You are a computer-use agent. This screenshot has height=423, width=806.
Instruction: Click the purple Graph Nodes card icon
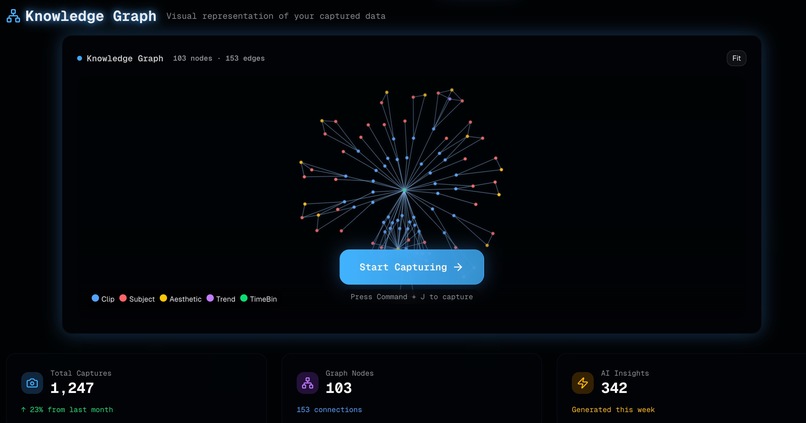pos(307,383)
